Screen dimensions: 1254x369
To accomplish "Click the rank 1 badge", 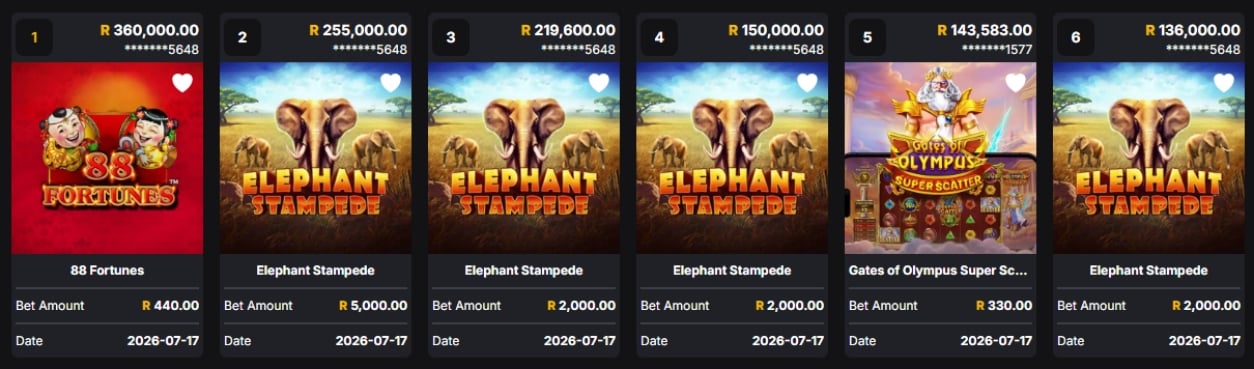I will pyautogui.click(x=34, y=38).
